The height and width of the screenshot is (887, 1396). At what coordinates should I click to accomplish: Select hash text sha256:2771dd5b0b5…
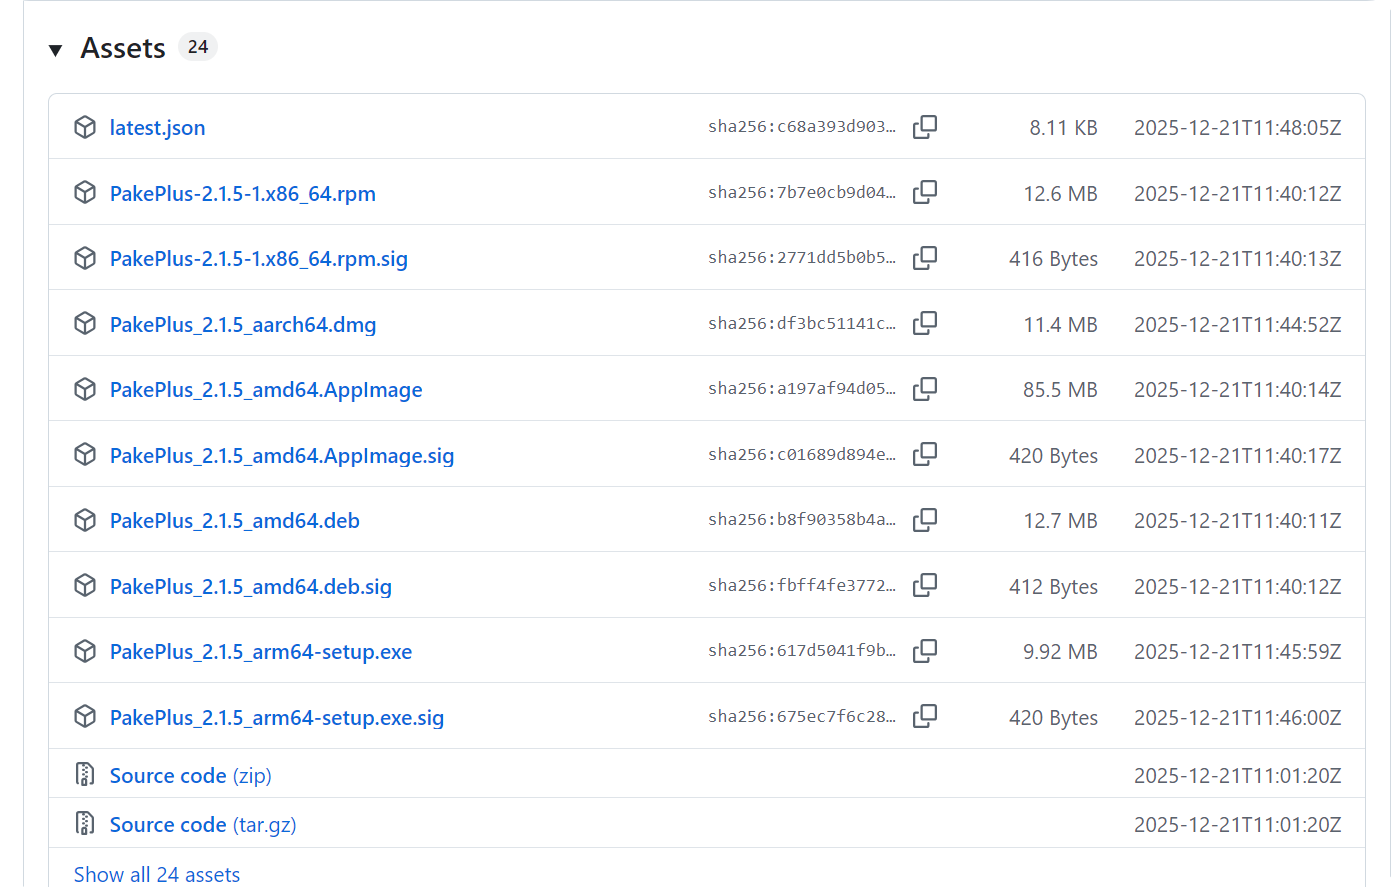tap(802, 258)
